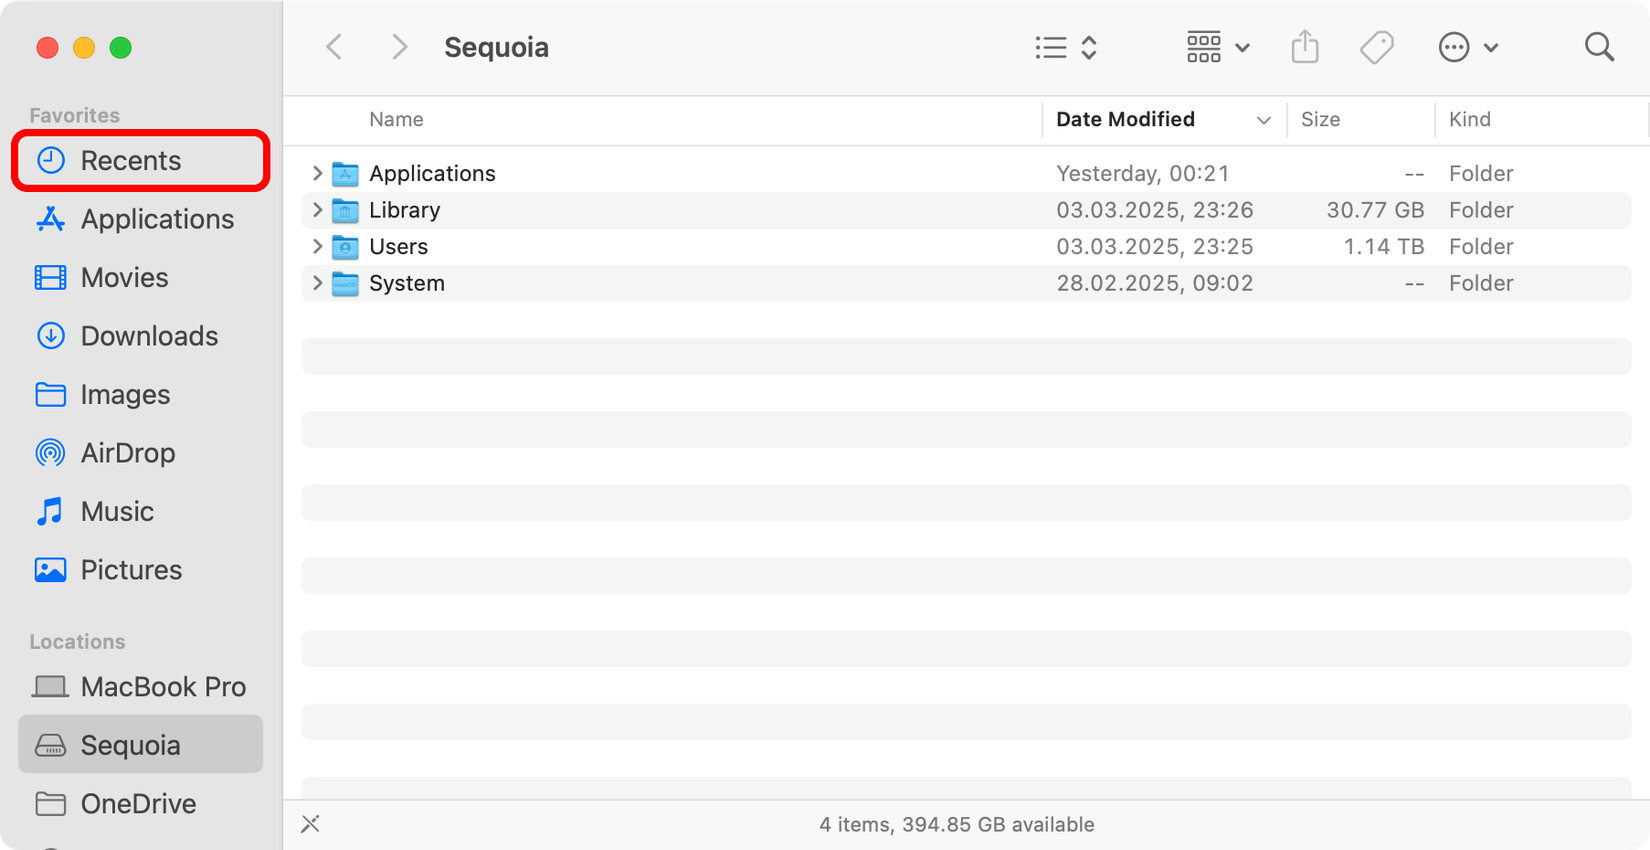Select AirDrop in the sidebar

(128, 452)
